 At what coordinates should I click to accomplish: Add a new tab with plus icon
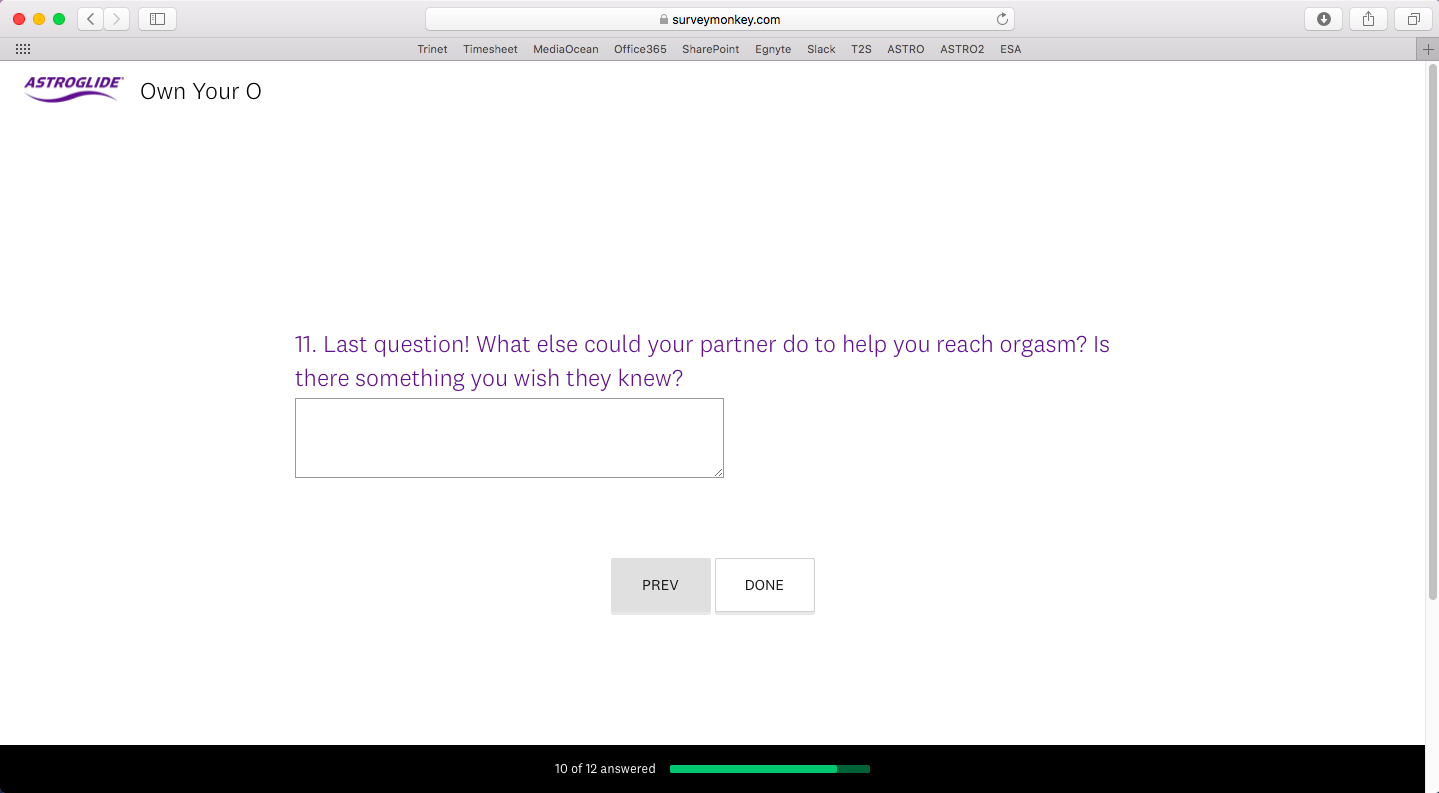click(1428, 49)
